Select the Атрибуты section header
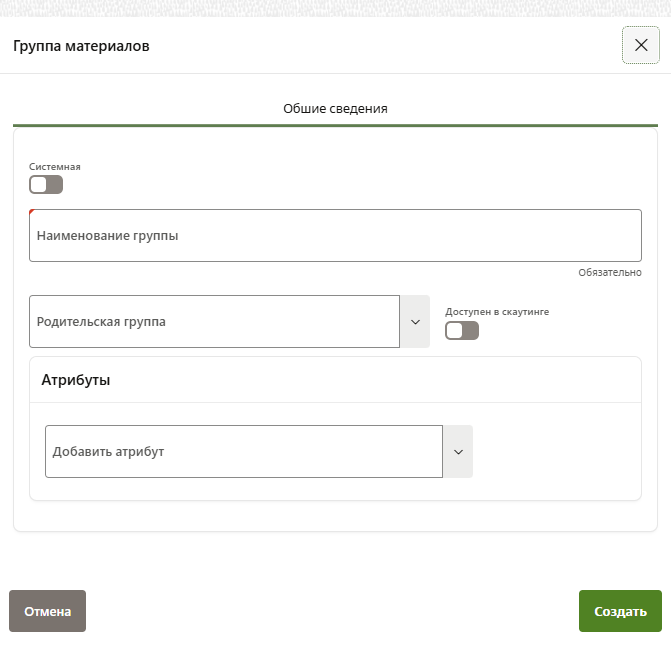This screenshot has width=671, height=652. 76,380
